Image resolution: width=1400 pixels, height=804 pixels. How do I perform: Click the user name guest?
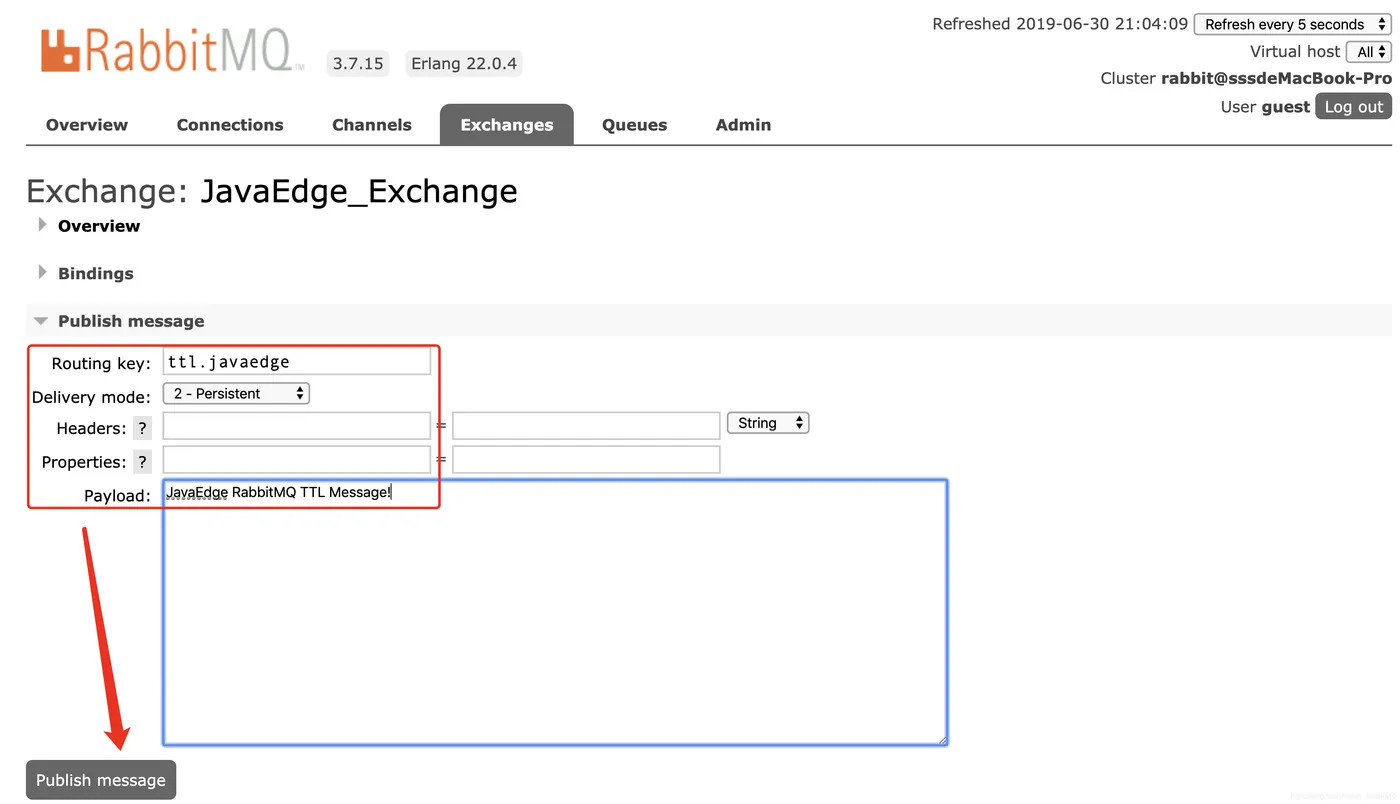click(x=1286, y=107)
